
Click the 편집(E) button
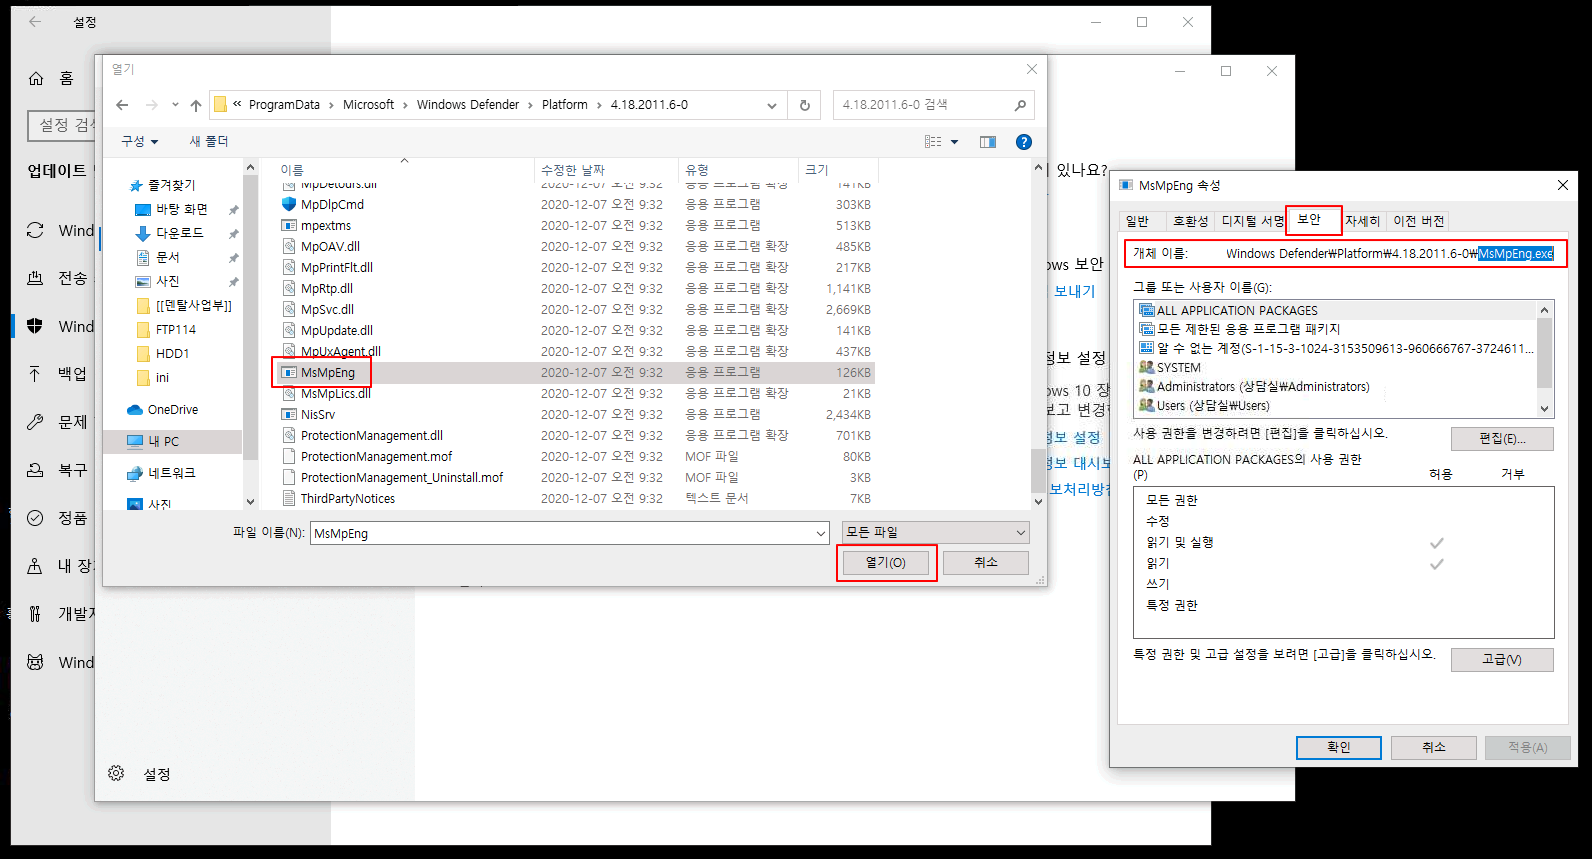pyautogui.click(x=1502, y=439)
